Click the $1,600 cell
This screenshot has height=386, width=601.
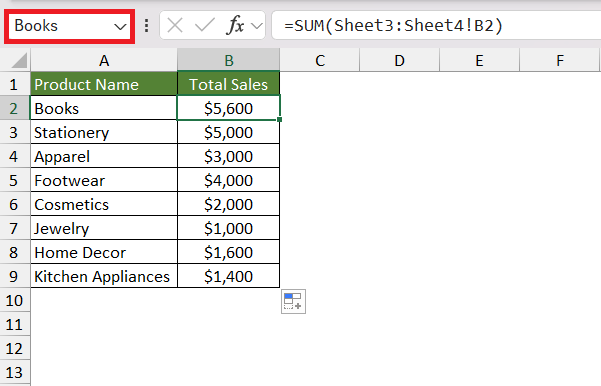click(x=228, y=252)
